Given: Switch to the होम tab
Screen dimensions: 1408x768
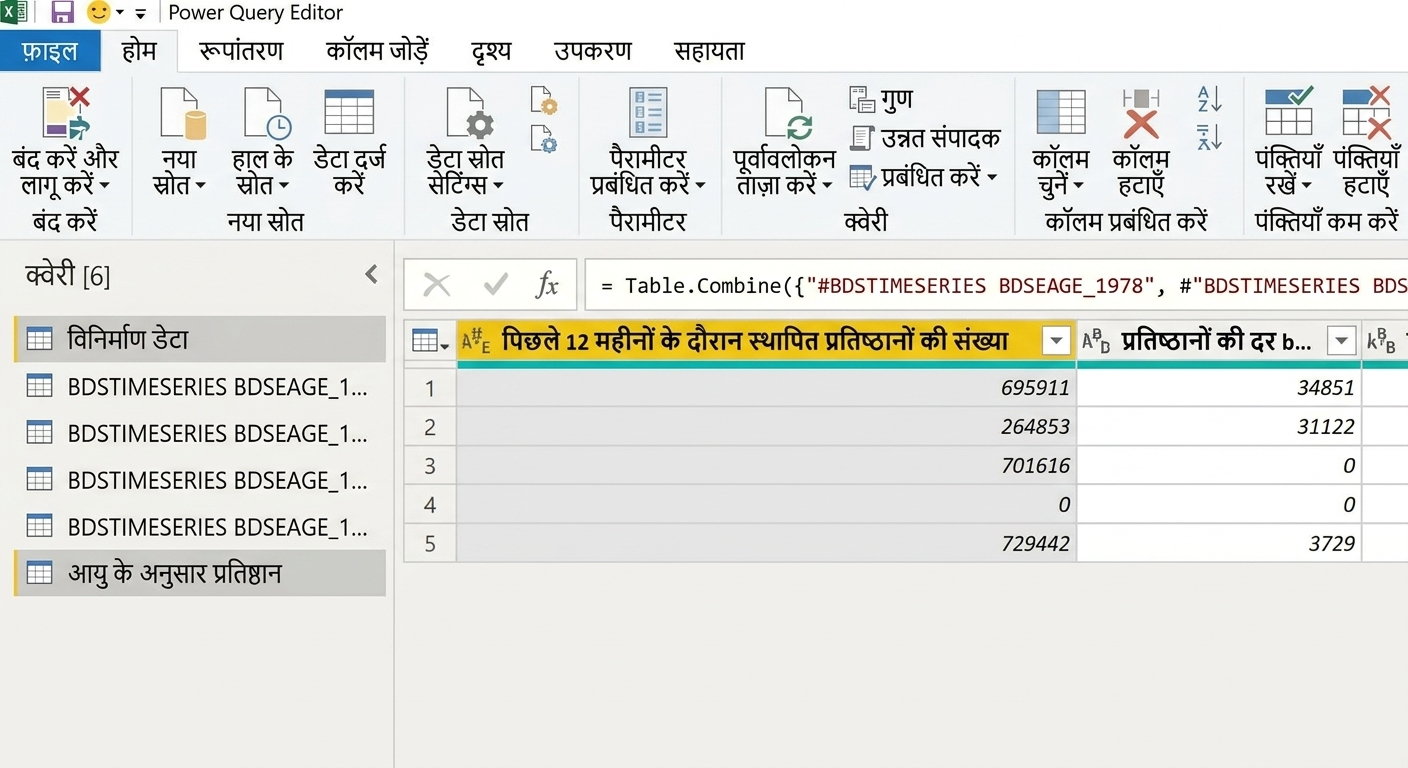Looking at the screenshot, I should pos(139,51).
